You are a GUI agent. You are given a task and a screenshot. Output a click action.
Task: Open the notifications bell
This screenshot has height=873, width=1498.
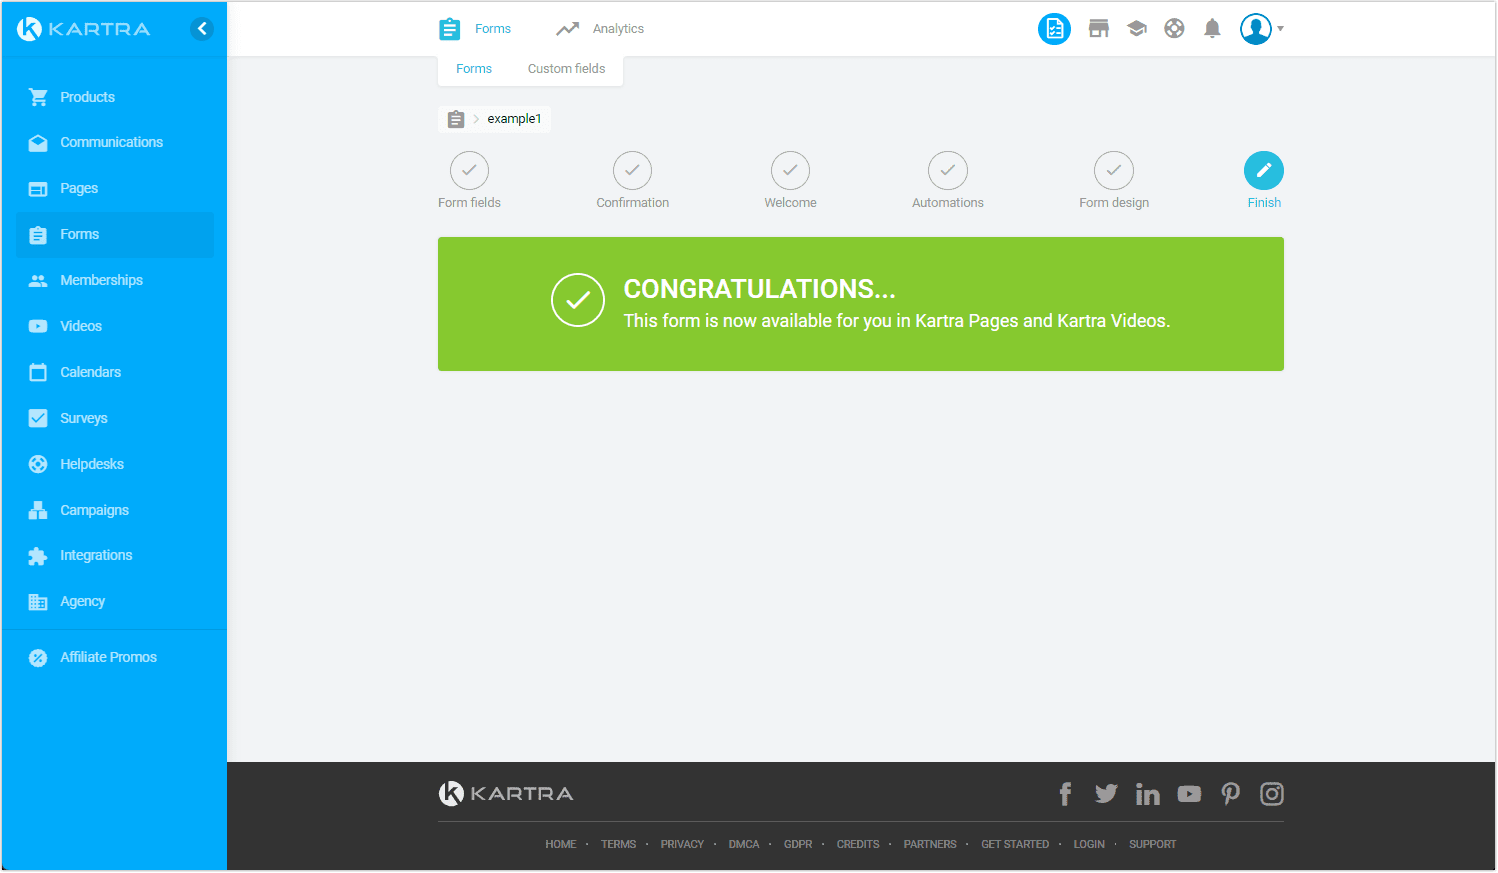pyautogui.click(x=1212, y=29)
